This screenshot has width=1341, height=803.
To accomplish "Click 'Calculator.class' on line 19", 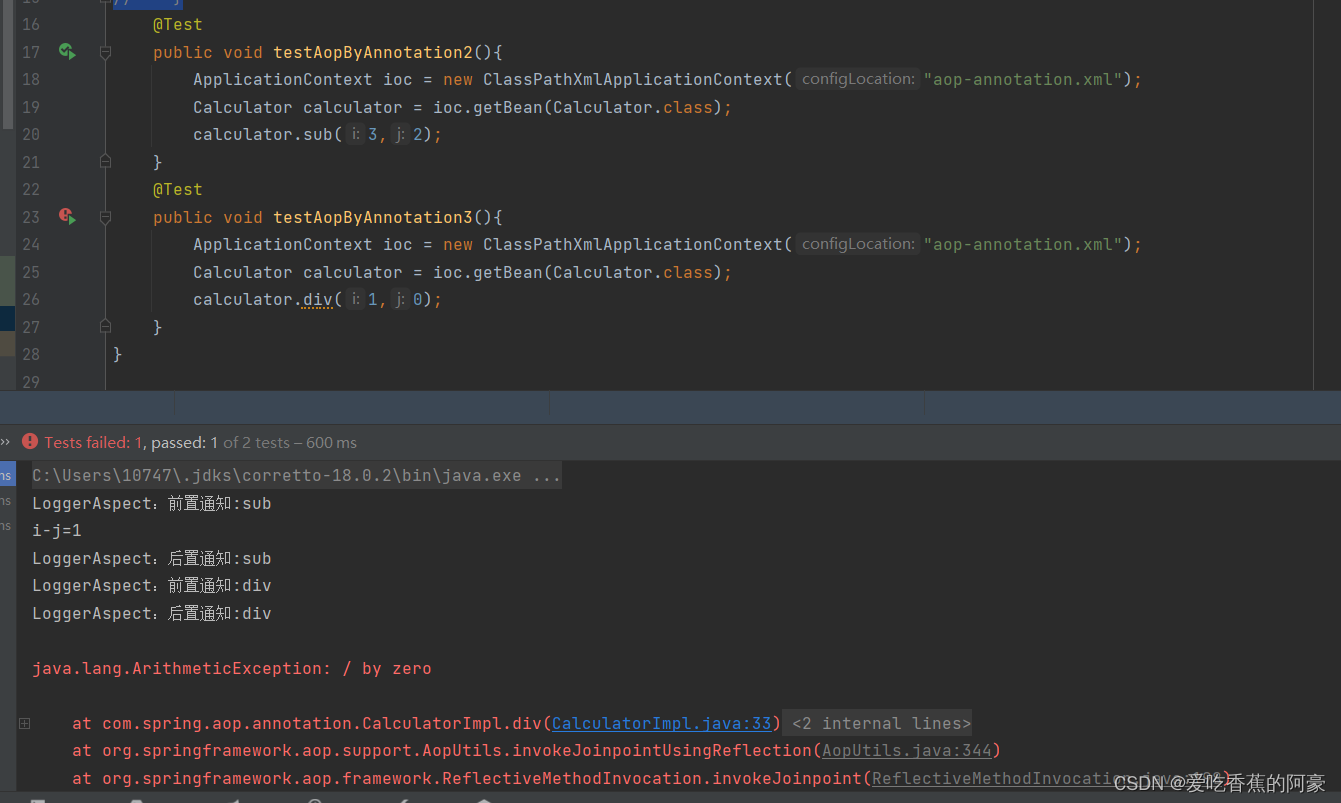I will pyautogui.click(x=632, y=107).
